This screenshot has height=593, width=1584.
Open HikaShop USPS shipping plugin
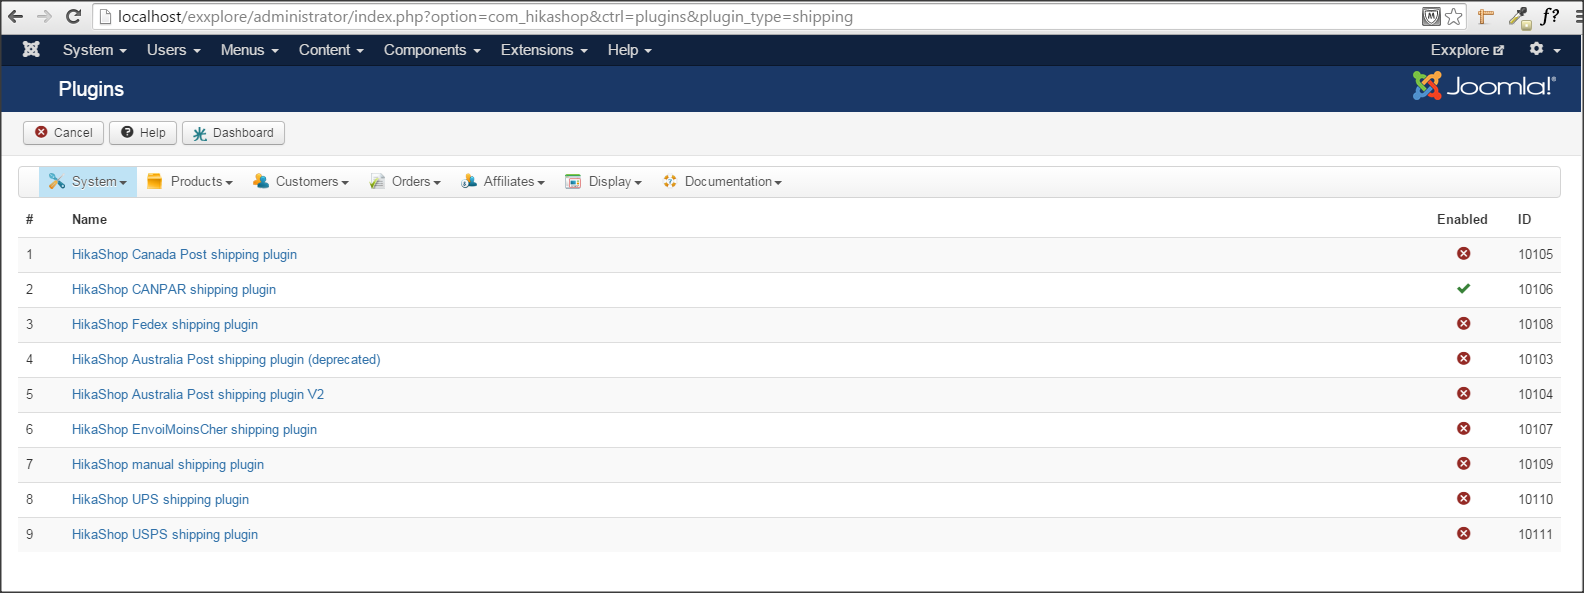coord(165,534)
